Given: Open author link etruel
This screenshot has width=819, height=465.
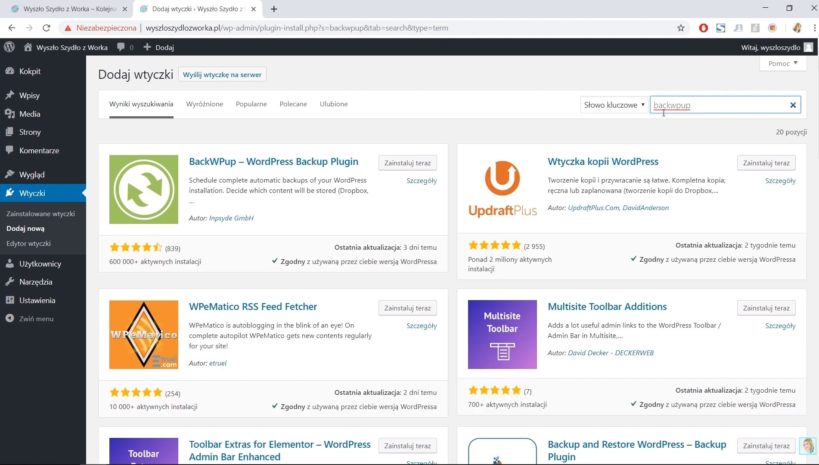Looking at the screenshot, I should click(x=218, y=363).
